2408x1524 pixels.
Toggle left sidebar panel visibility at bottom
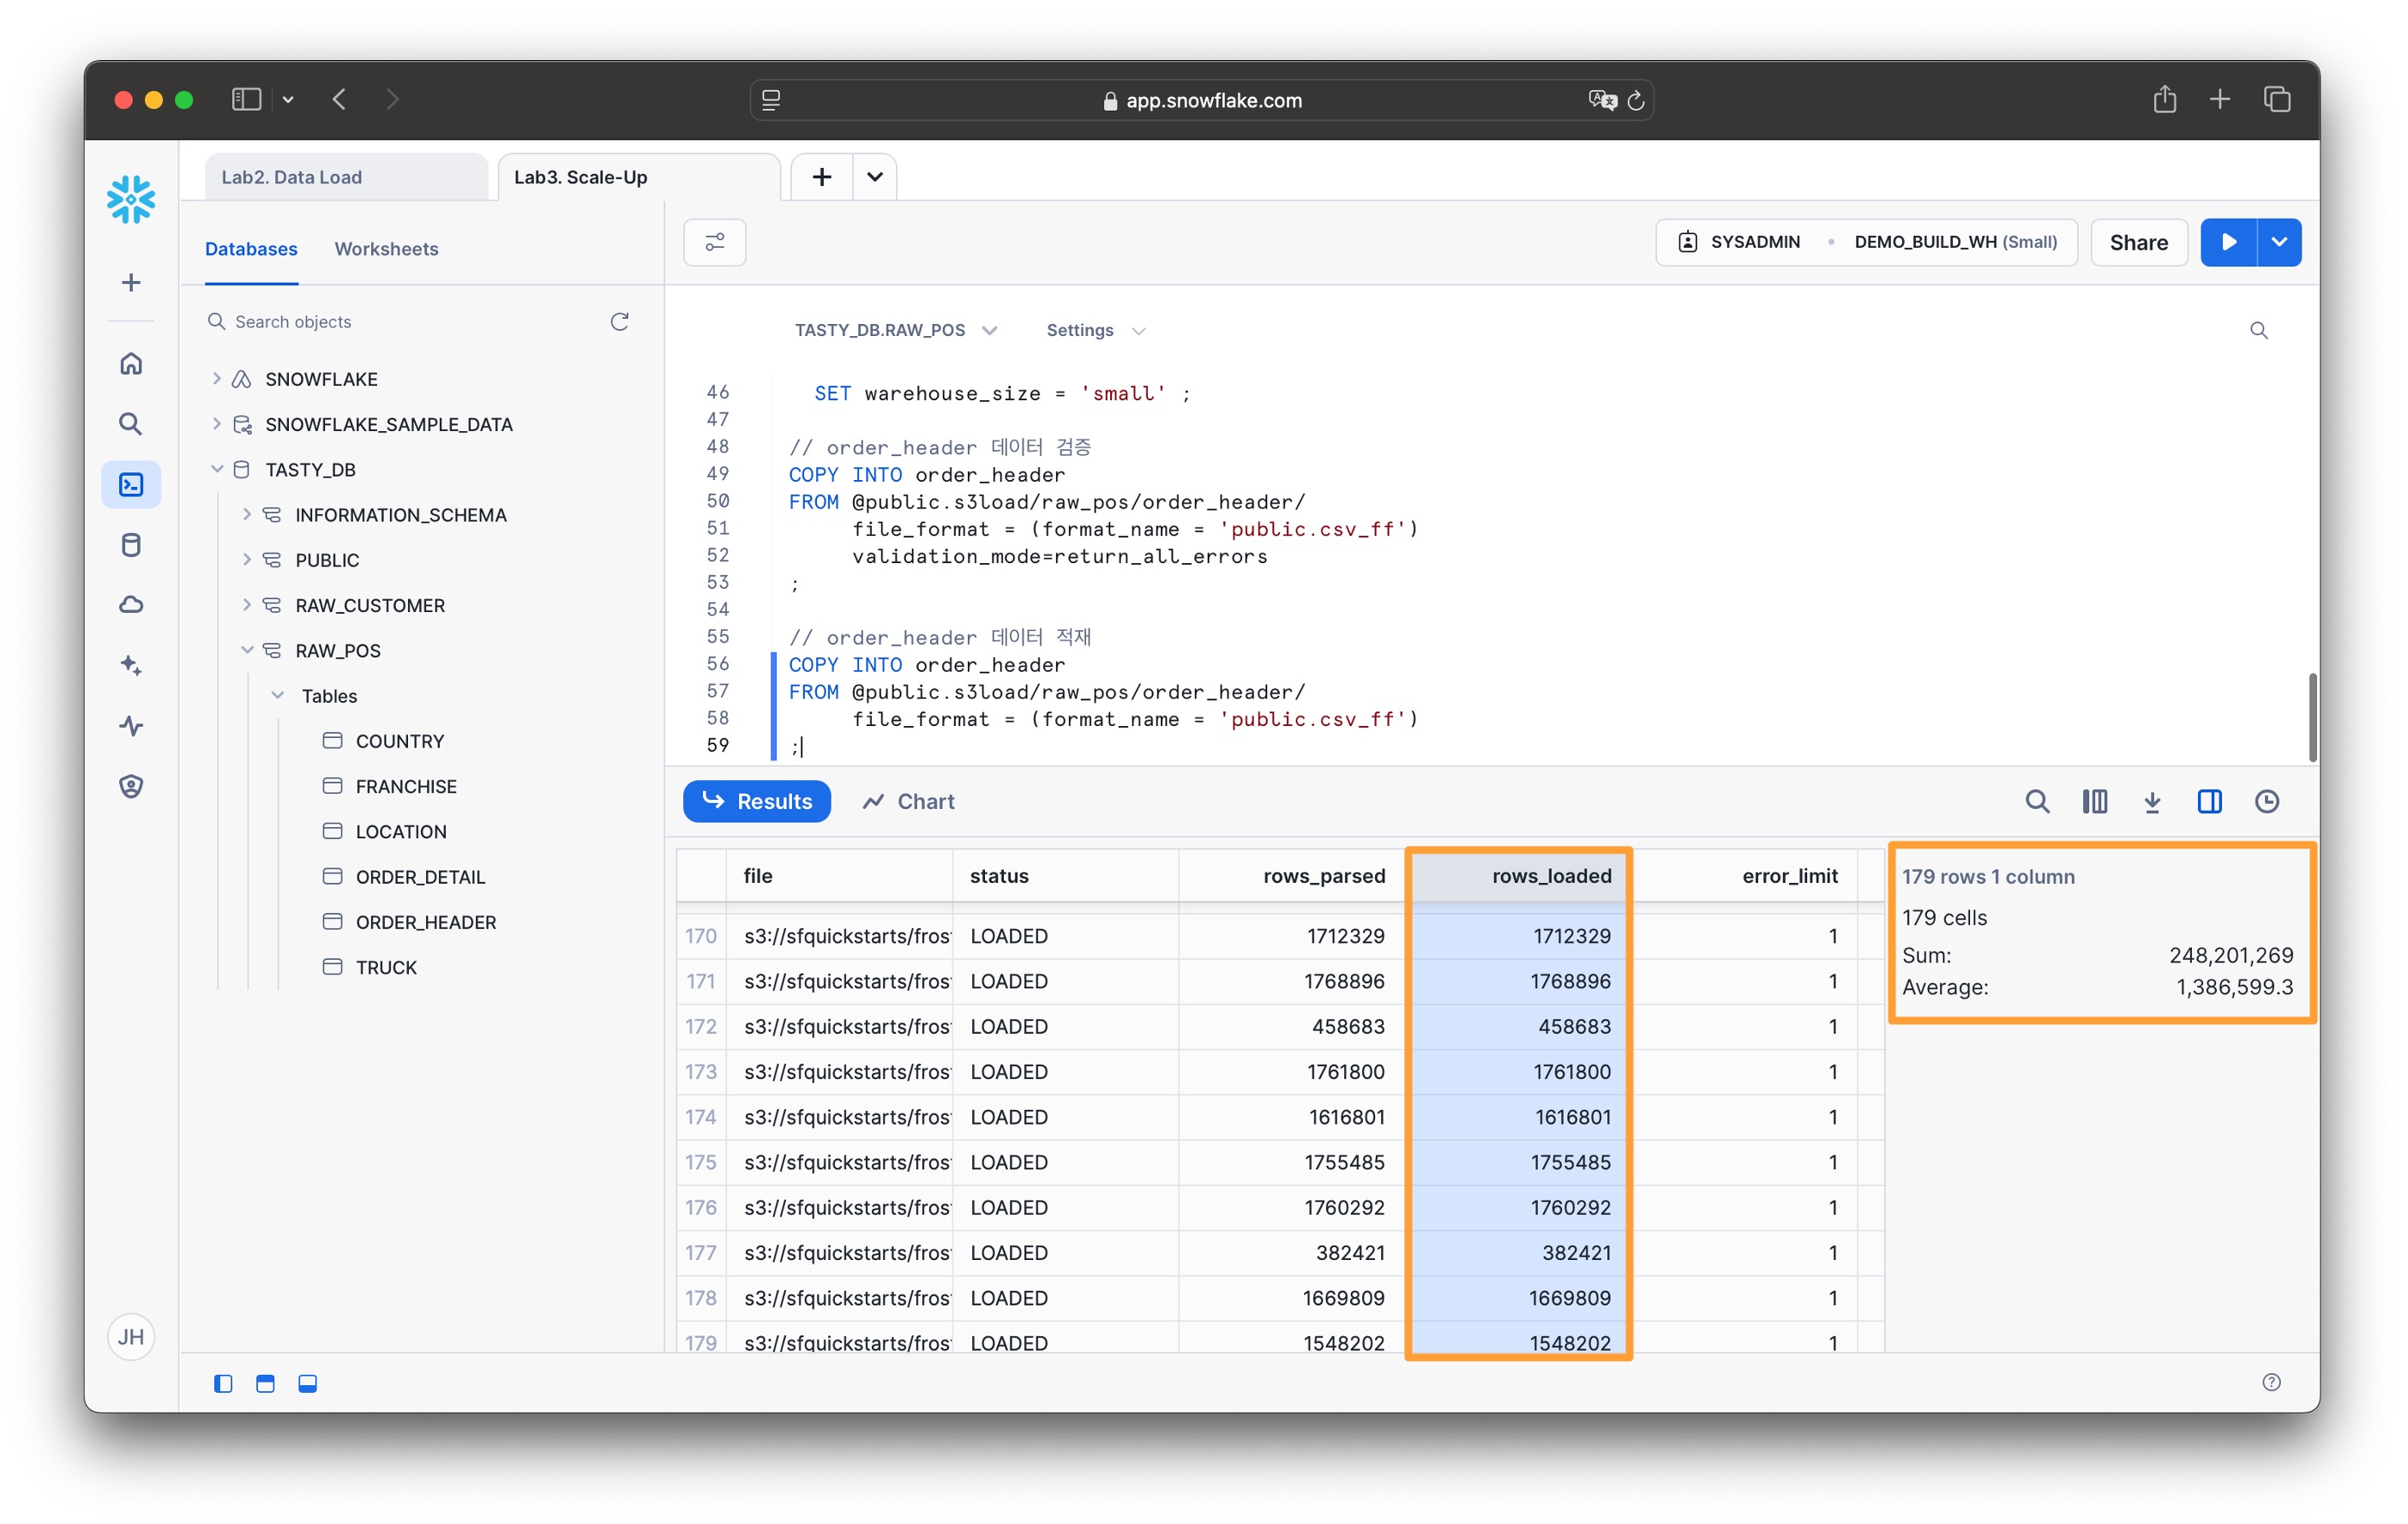[223, 1384]
